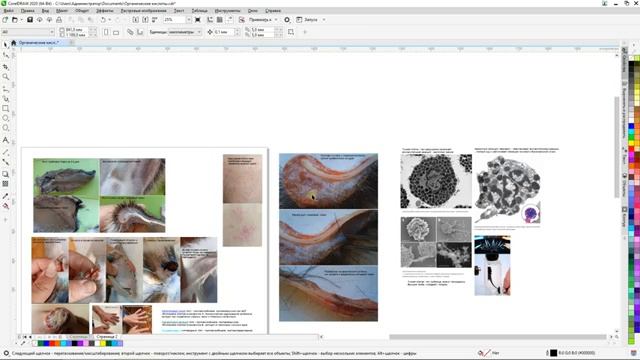Viewport: 640px width, 360px height.
Task: Select the Shape edit tool
Action: click(5, 55)
